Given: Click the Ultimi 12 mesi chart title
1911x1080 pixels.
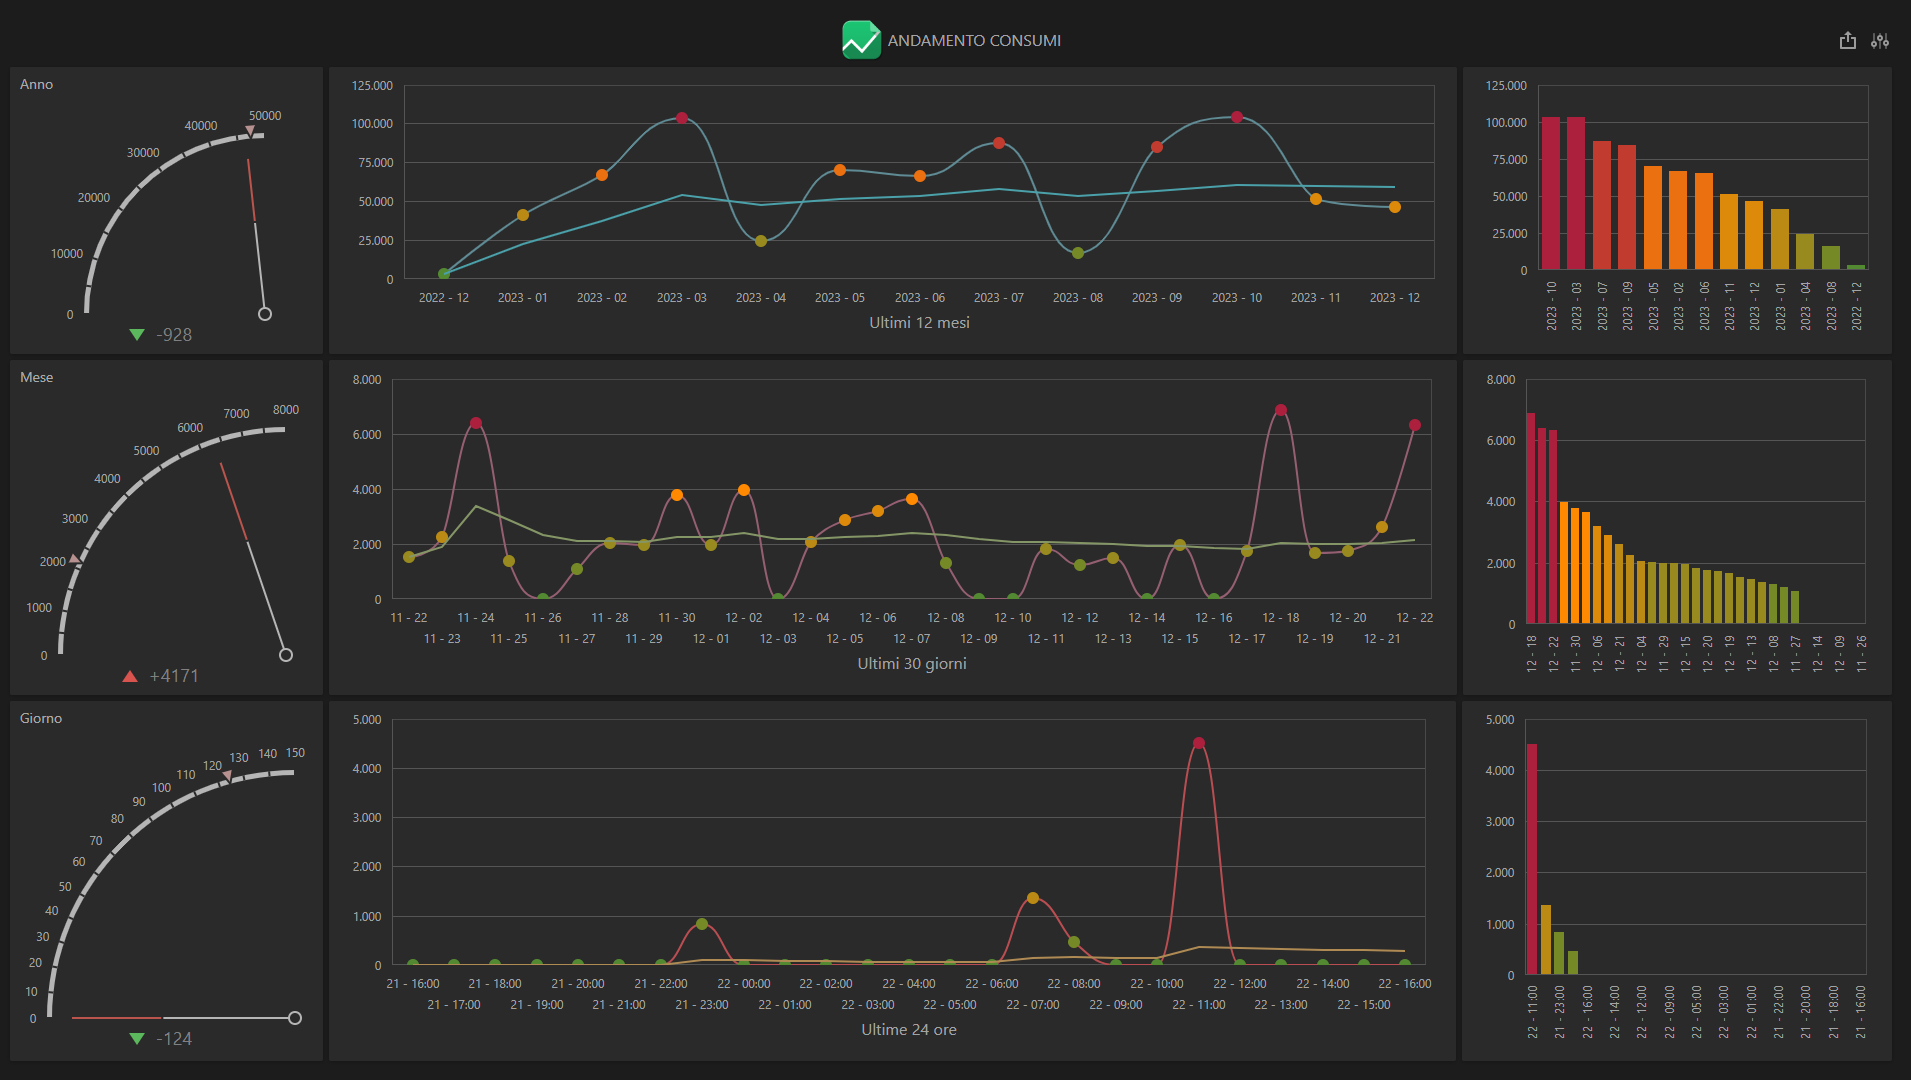Looking at the screenshot, I should coord(919,322).
